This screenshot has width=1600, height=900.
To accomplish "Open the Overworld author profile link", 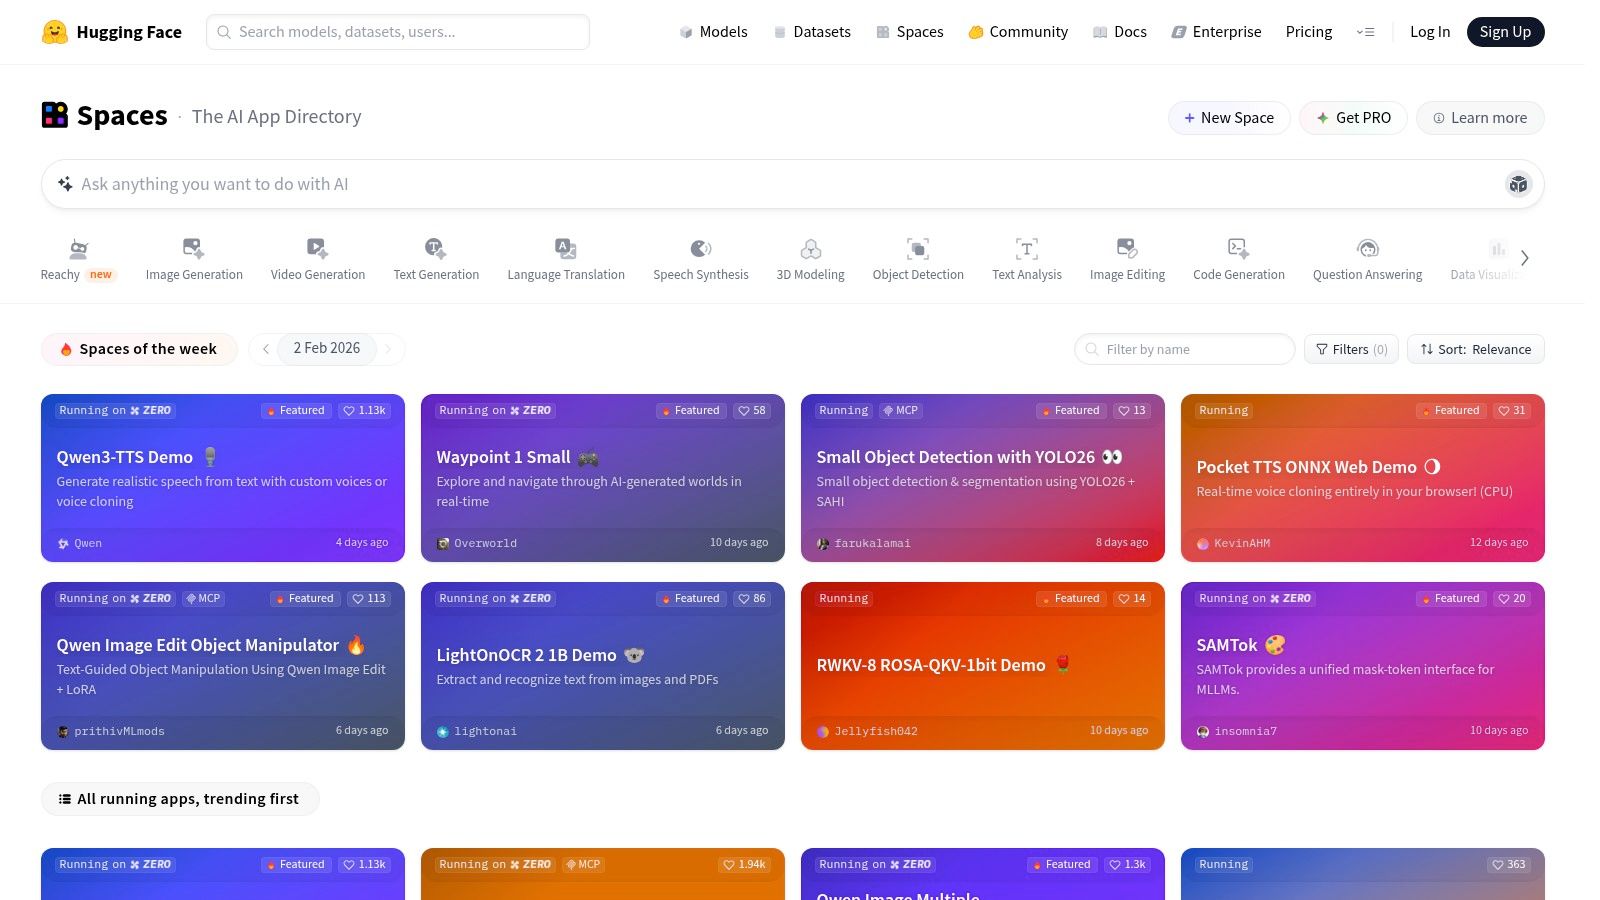I will 477,543.
